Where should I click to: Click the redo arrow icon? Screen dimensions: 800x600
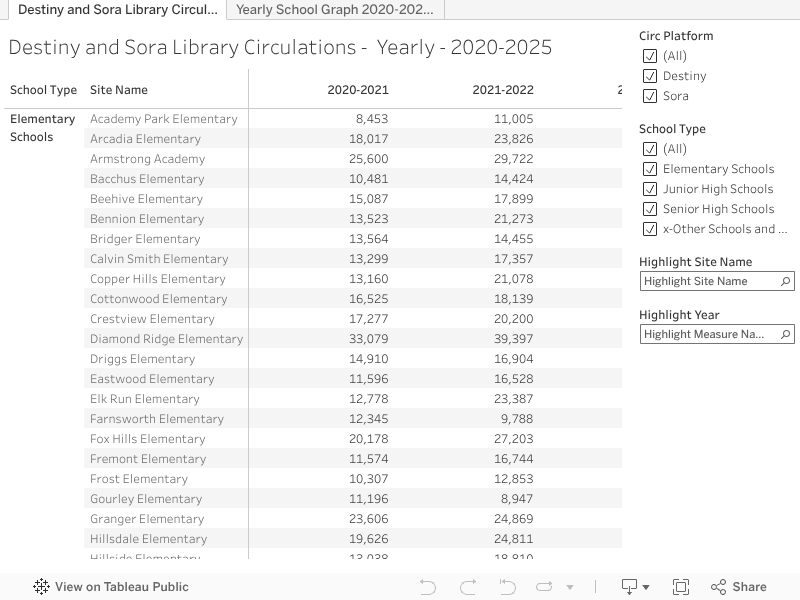467,587
